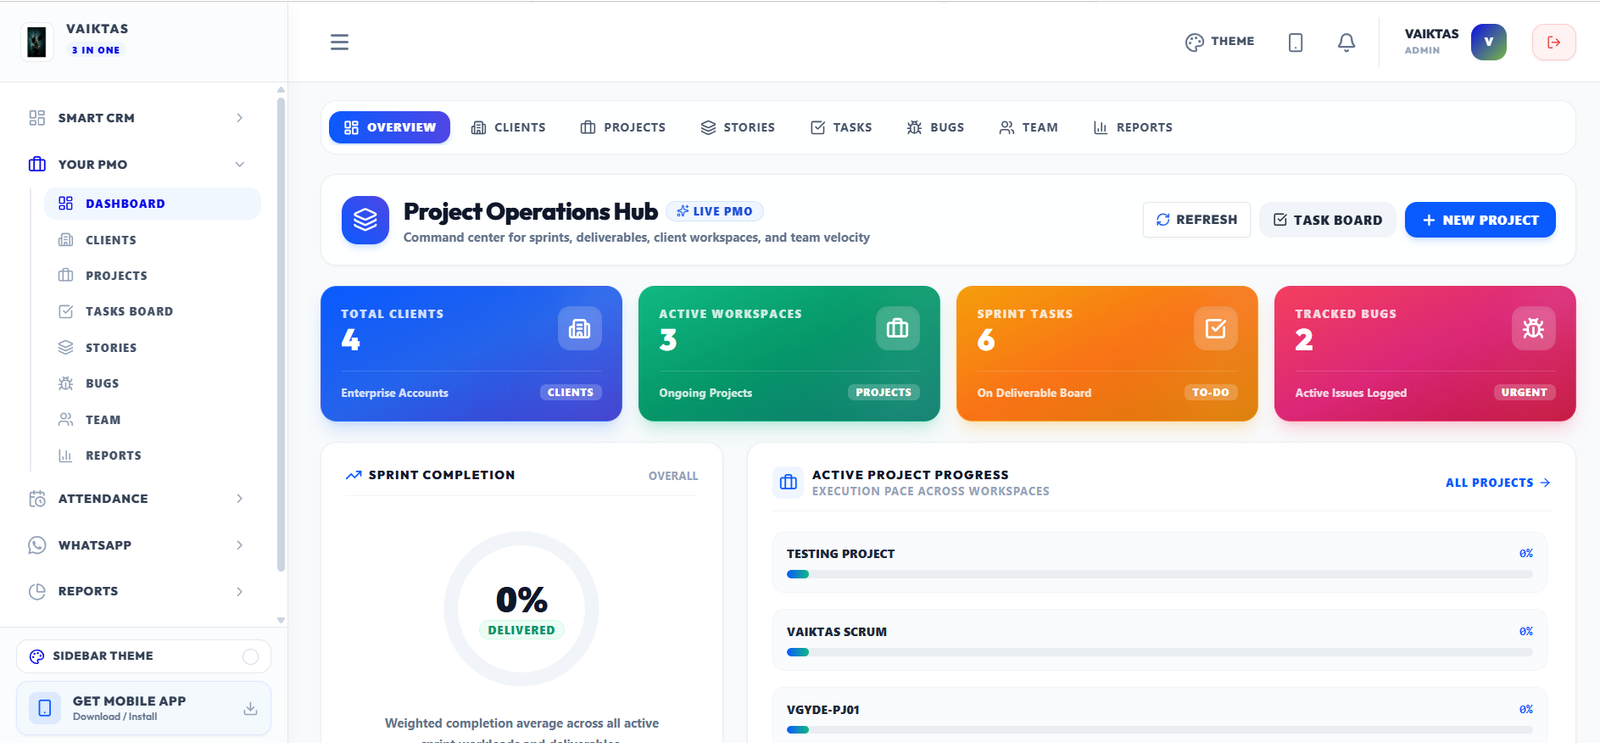Click the Total Clients building icon
Image resolution: width=1600 pixels, height=743 pixels.
click(x=580, y=328)
